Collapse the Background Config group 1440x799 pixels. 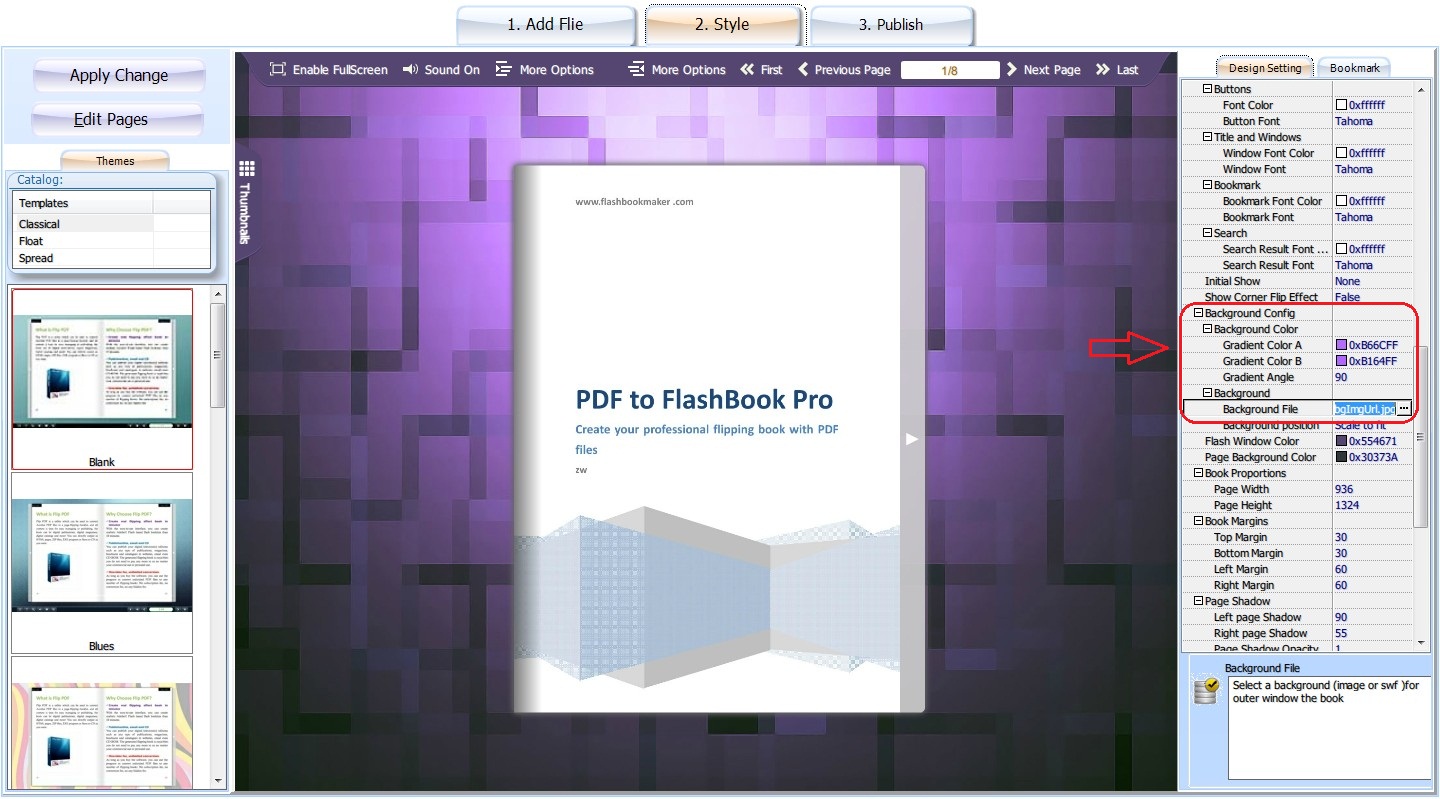tap(1198, 313)
